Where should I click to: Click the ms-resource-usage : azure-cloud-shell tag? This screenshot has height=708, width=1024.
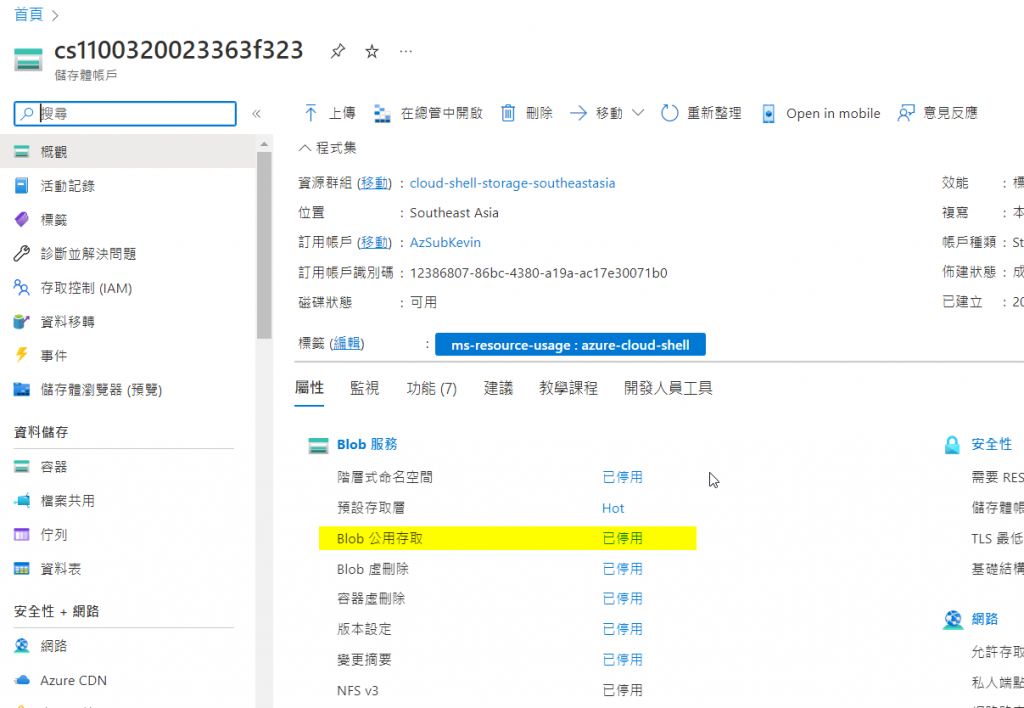pos(570,345)
